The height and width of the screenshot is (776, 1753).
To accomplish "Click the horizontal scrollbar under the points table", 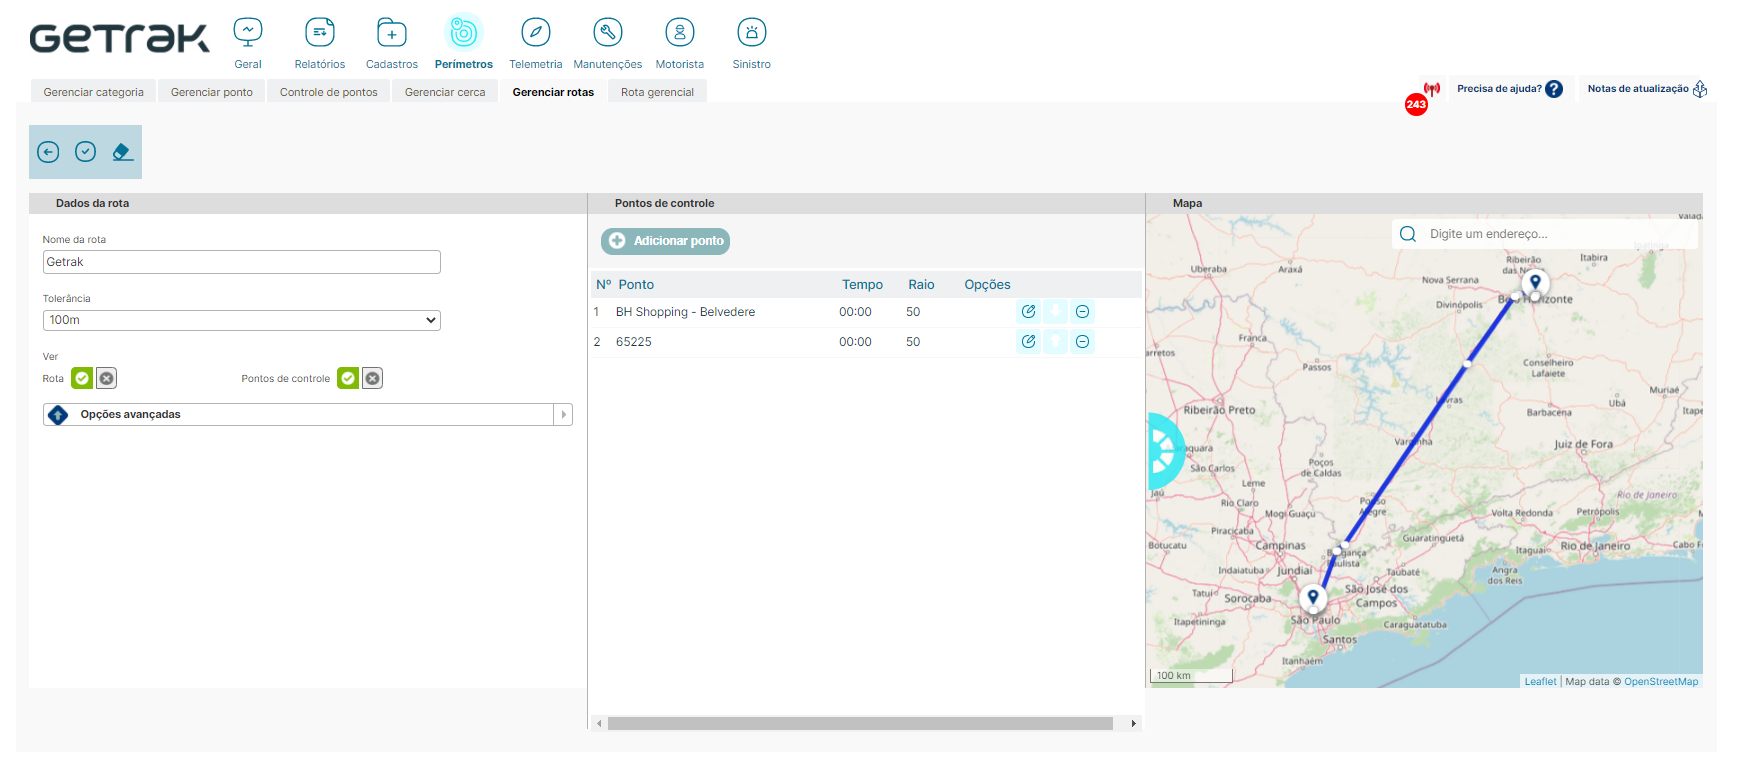I will (860, 723).
